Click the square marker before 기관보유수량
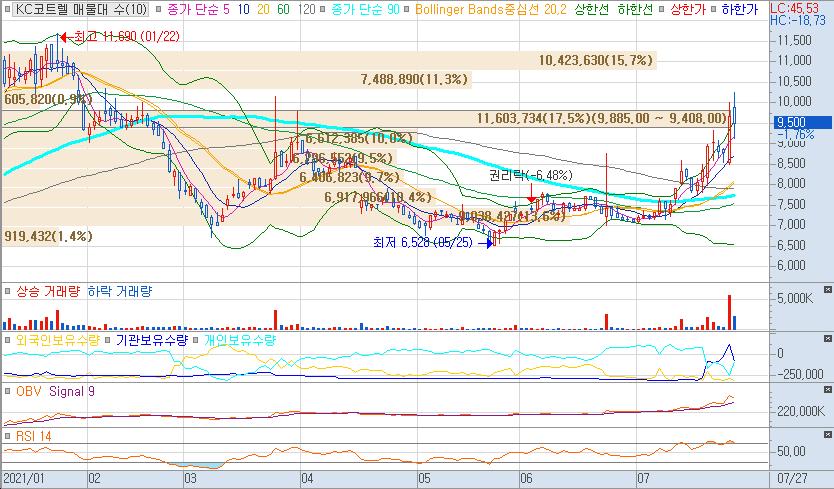 tap(108, 340)
